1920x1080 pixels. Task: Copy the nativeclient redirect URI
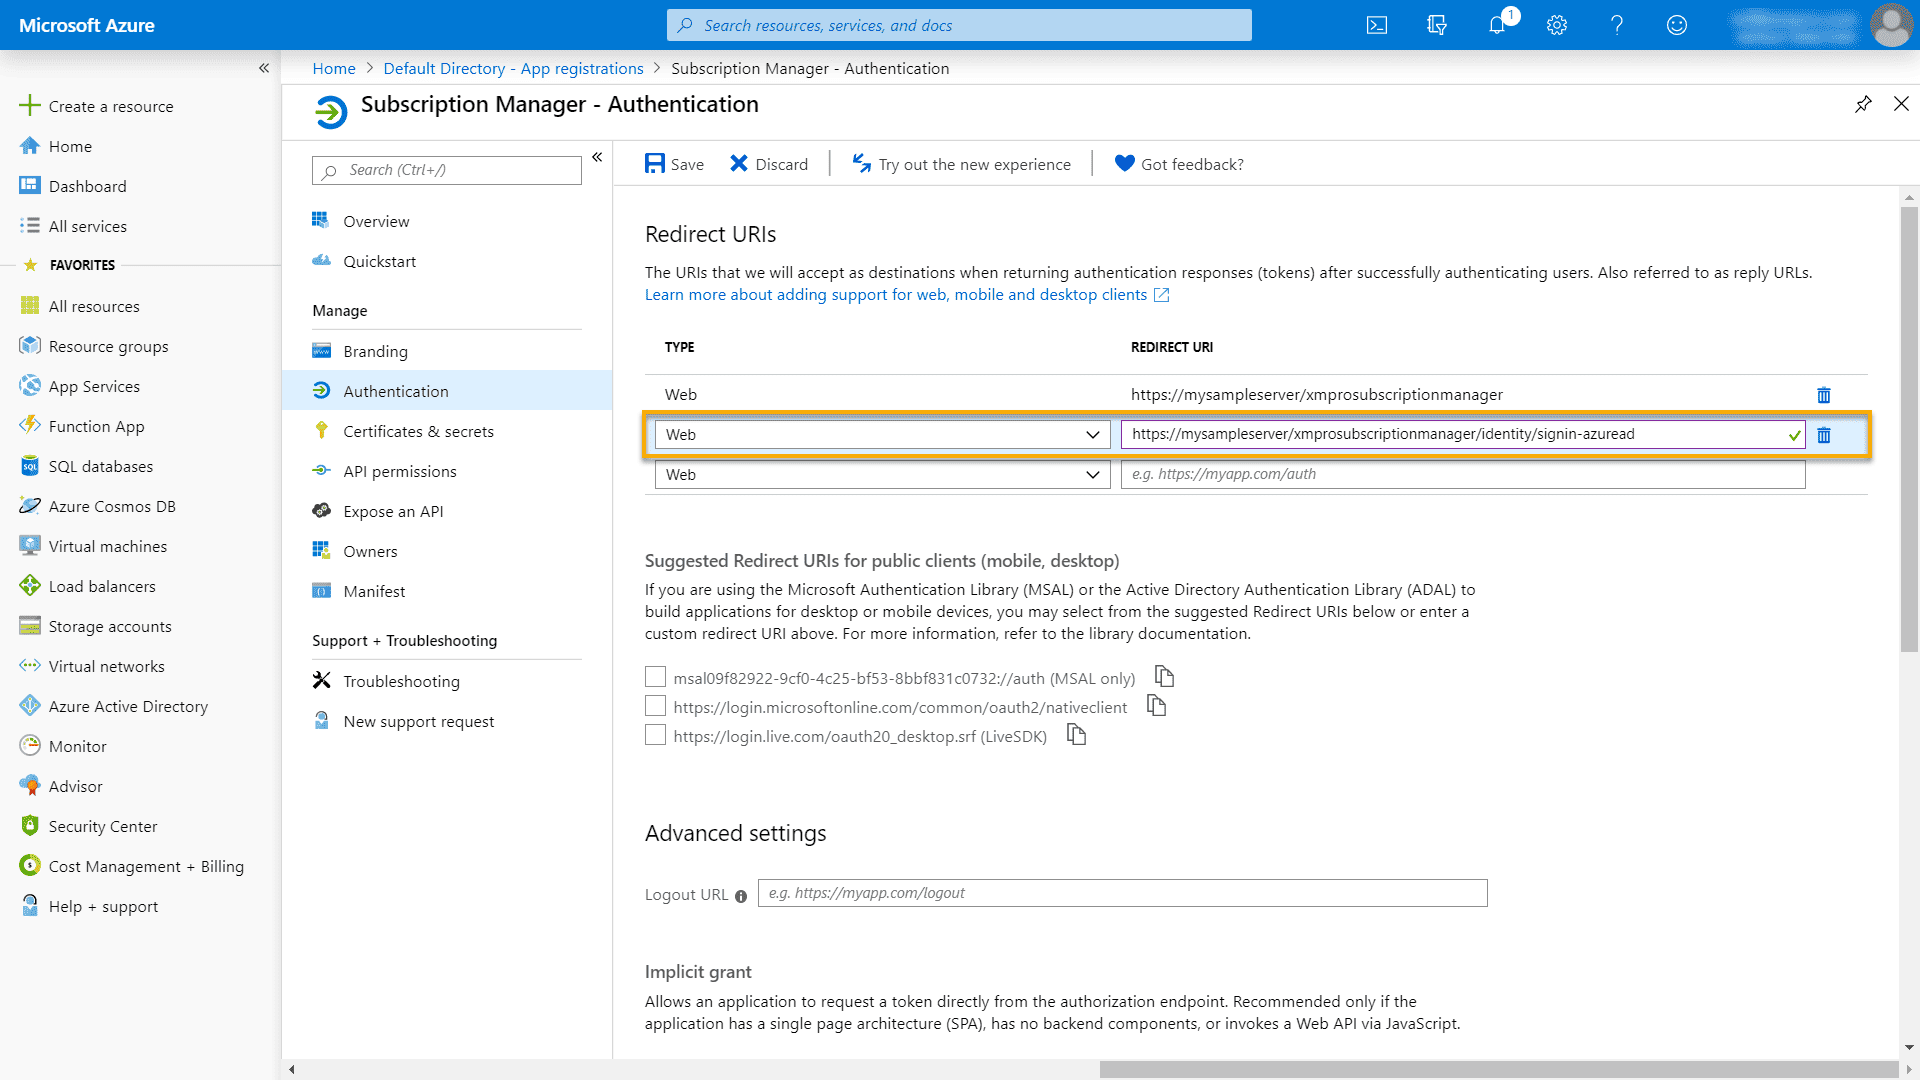pyautogui.click(x=1156, y=706)
